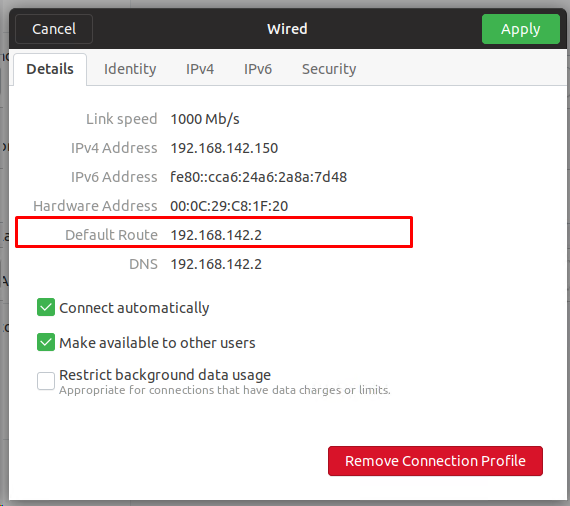
Task: Click the IPv4 address value 192.168.142.150
Action: pyautogui.click(x=224, y=148)
